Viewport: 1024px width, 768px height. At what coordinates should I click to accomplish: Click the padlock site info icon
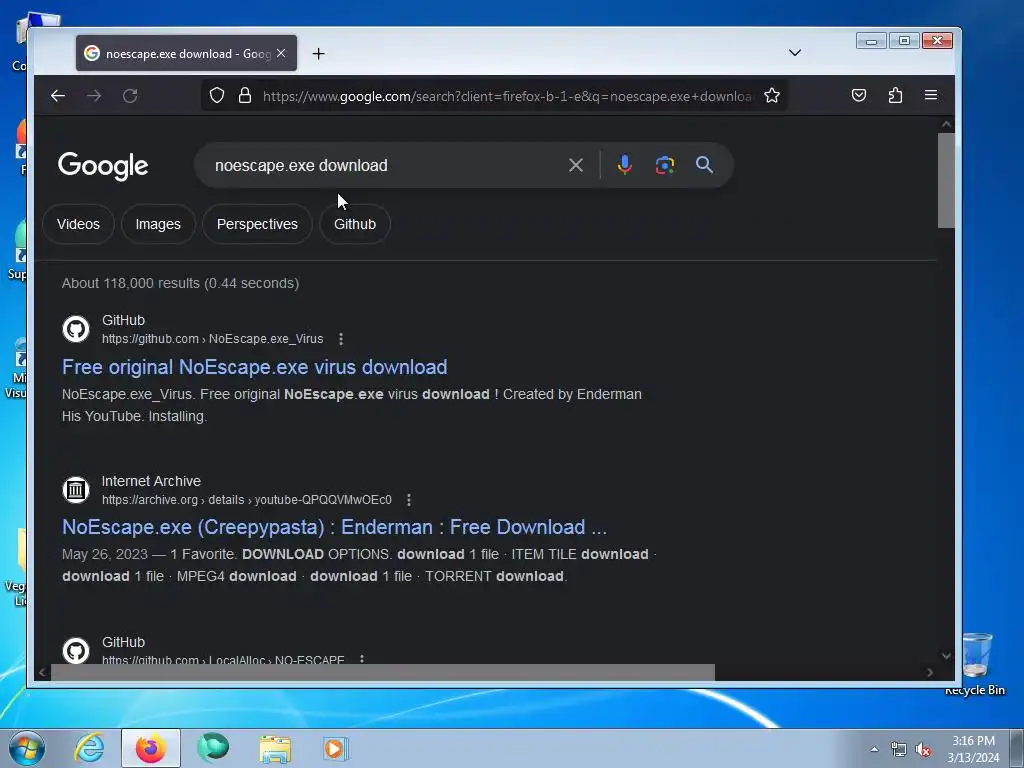[245, 96]
